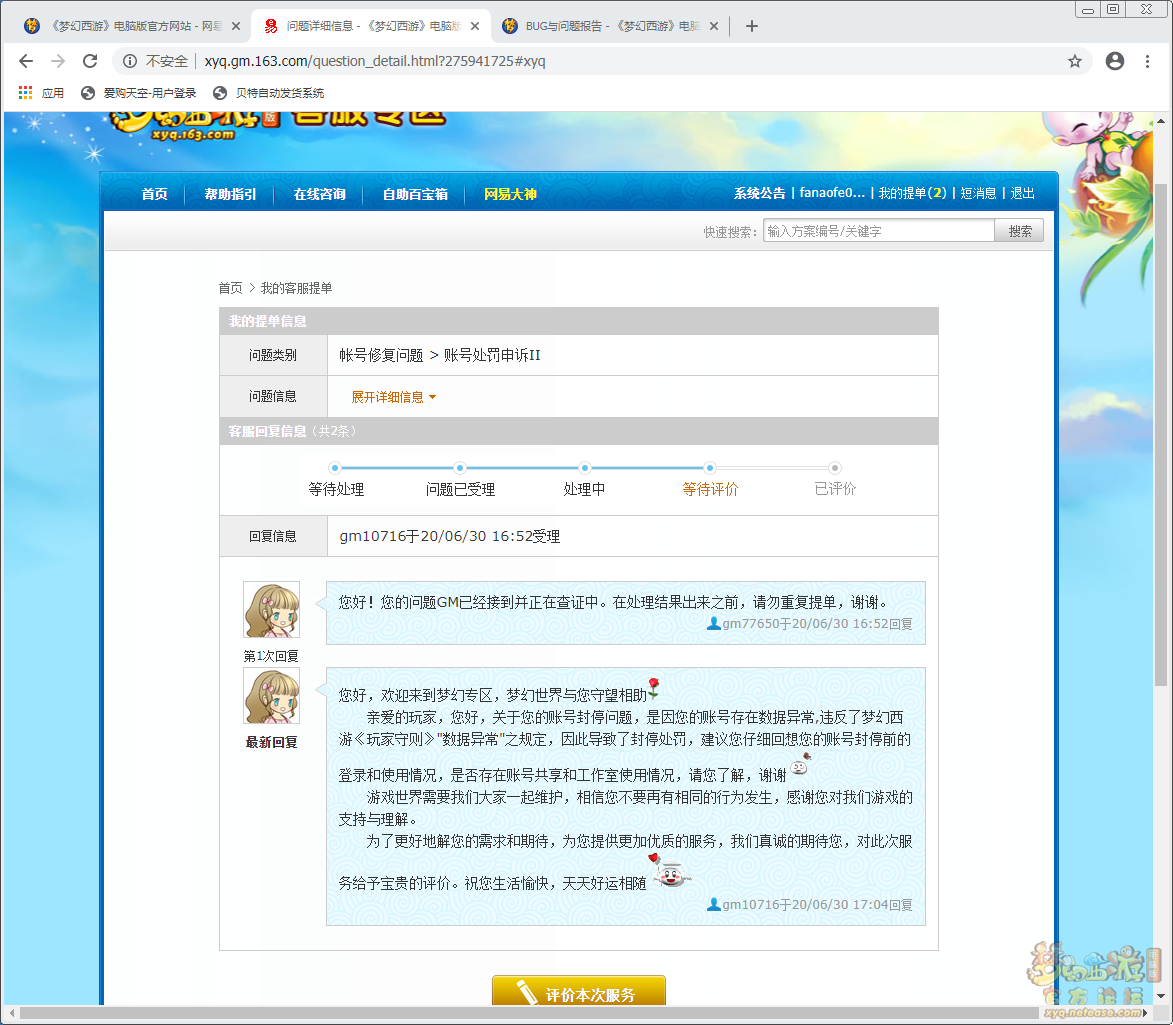The image size is (1173, 1025).
Task: Close the 问题详细信息 tab
Action: 475,26
